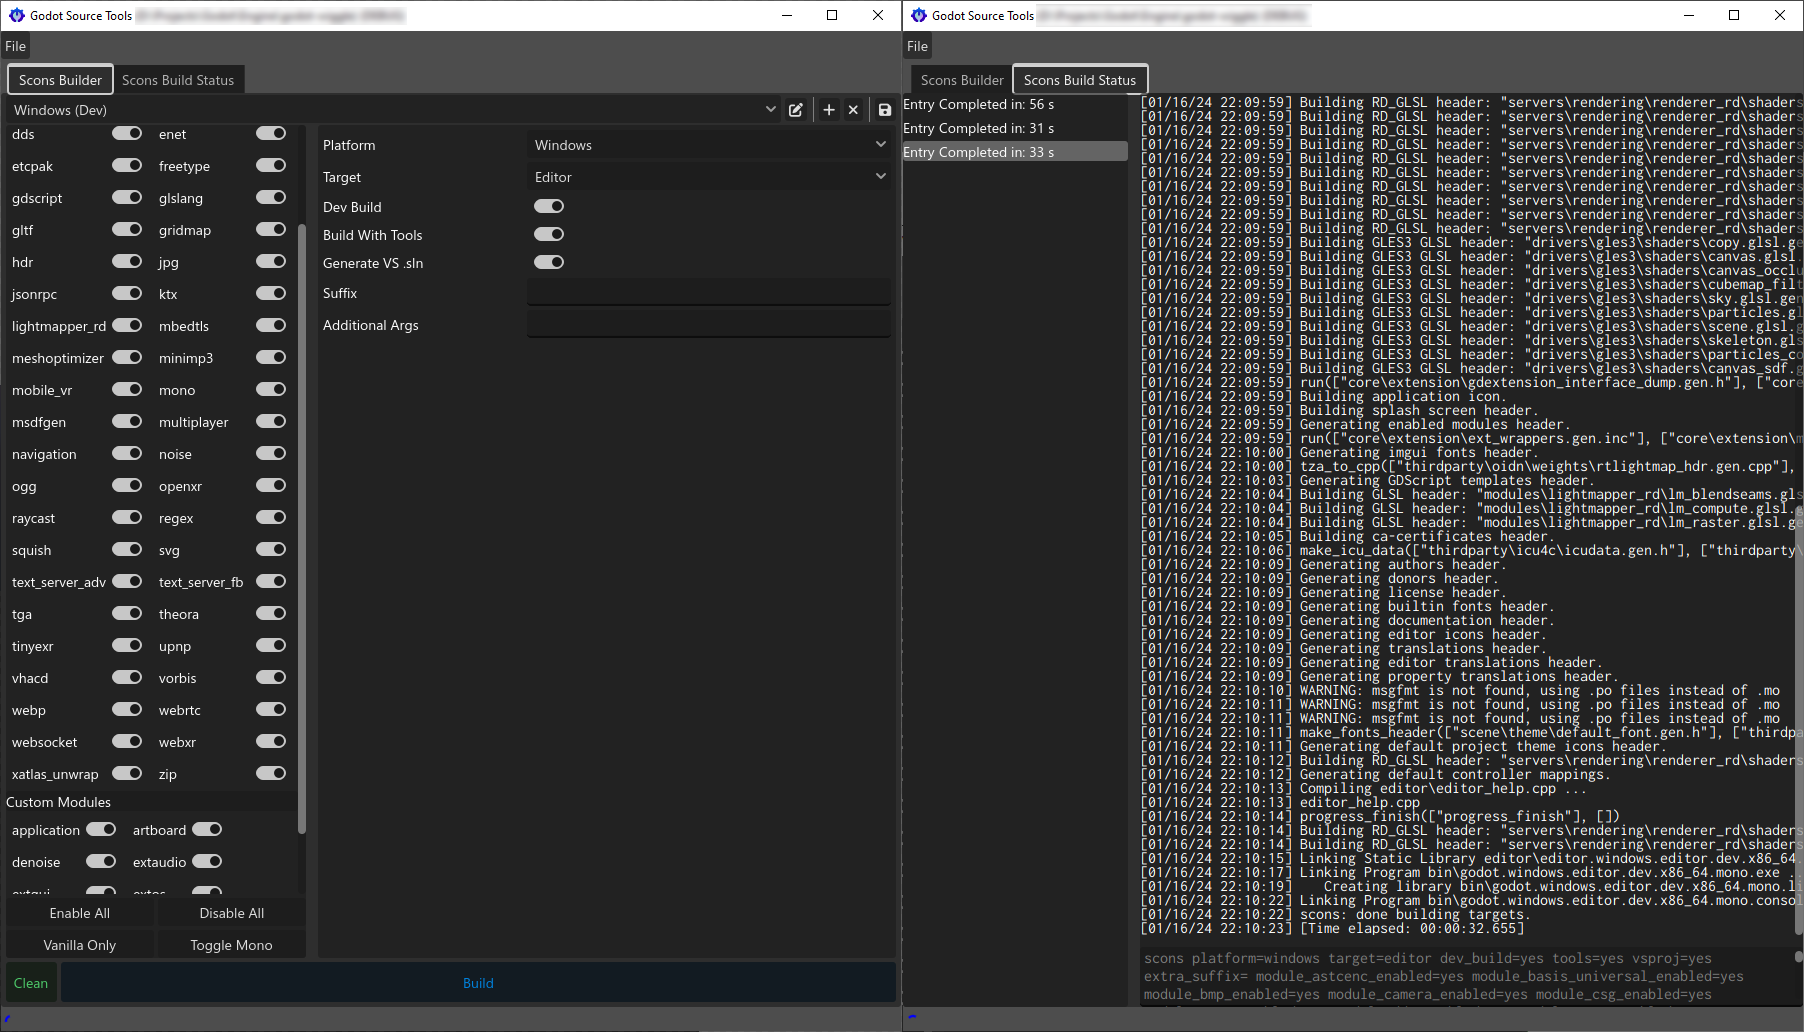Toggle the artboard custom module switch

(x=207, y=829)
